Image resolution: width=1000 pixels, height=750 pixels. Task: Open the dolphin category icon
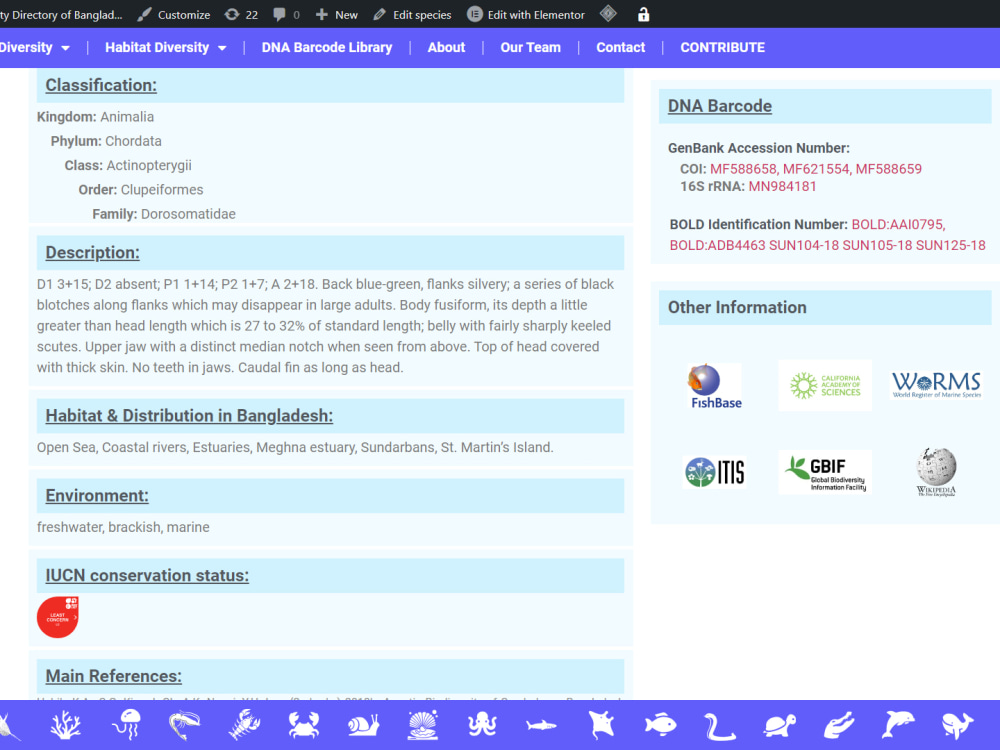click(898, 724)
